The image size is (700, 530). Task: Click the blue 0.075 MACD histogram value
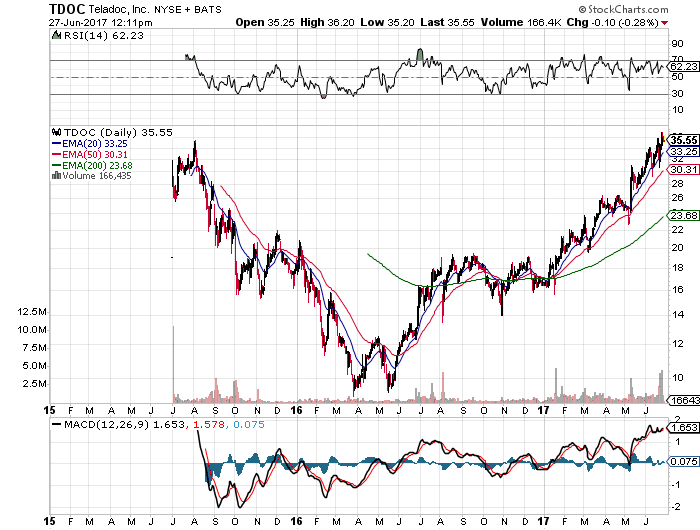[249, 425]
